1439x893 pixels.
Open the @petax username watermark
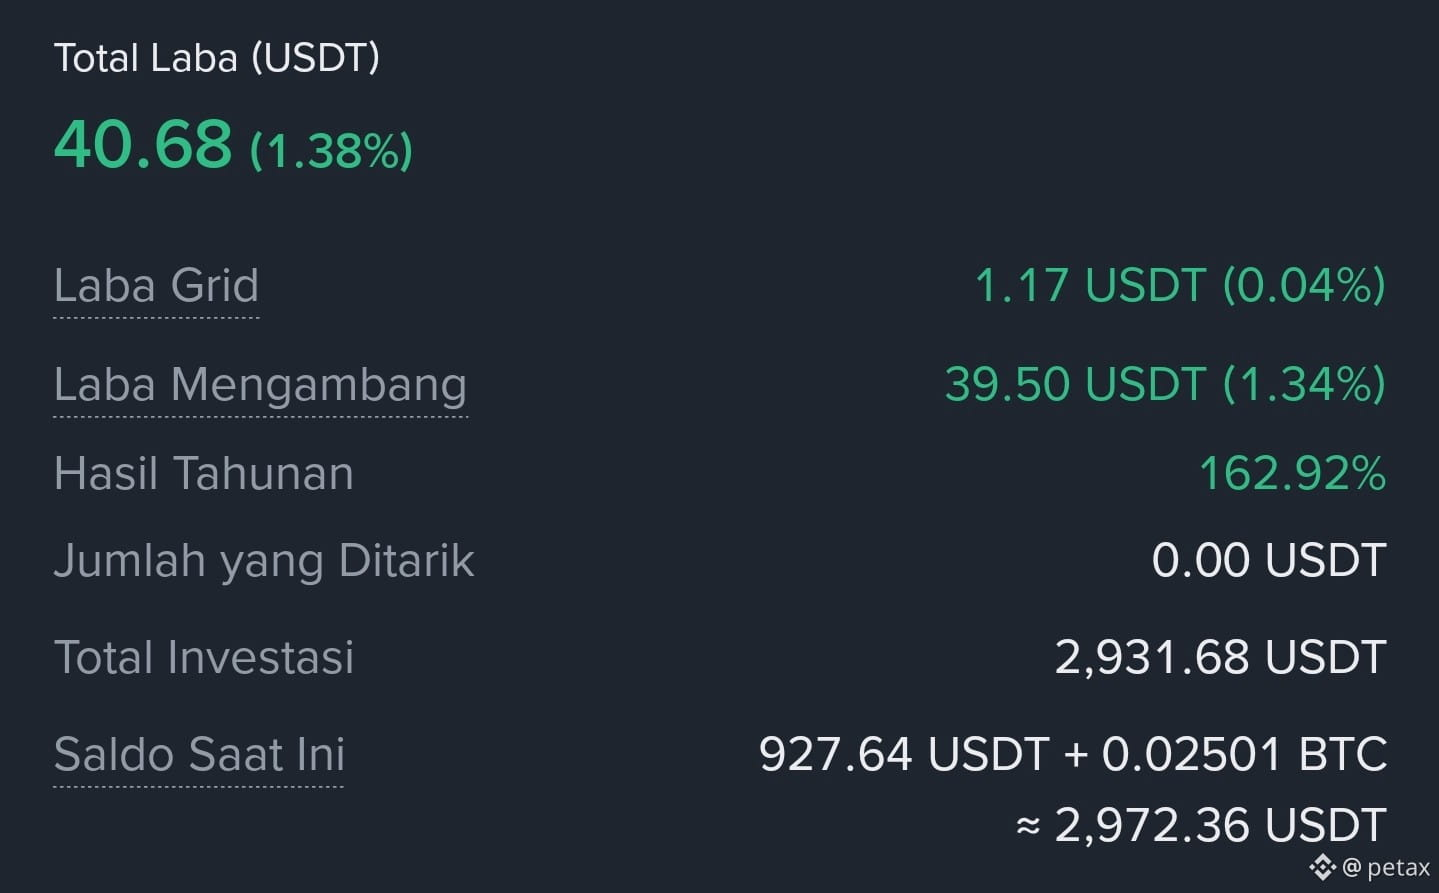click(1387, 867)
